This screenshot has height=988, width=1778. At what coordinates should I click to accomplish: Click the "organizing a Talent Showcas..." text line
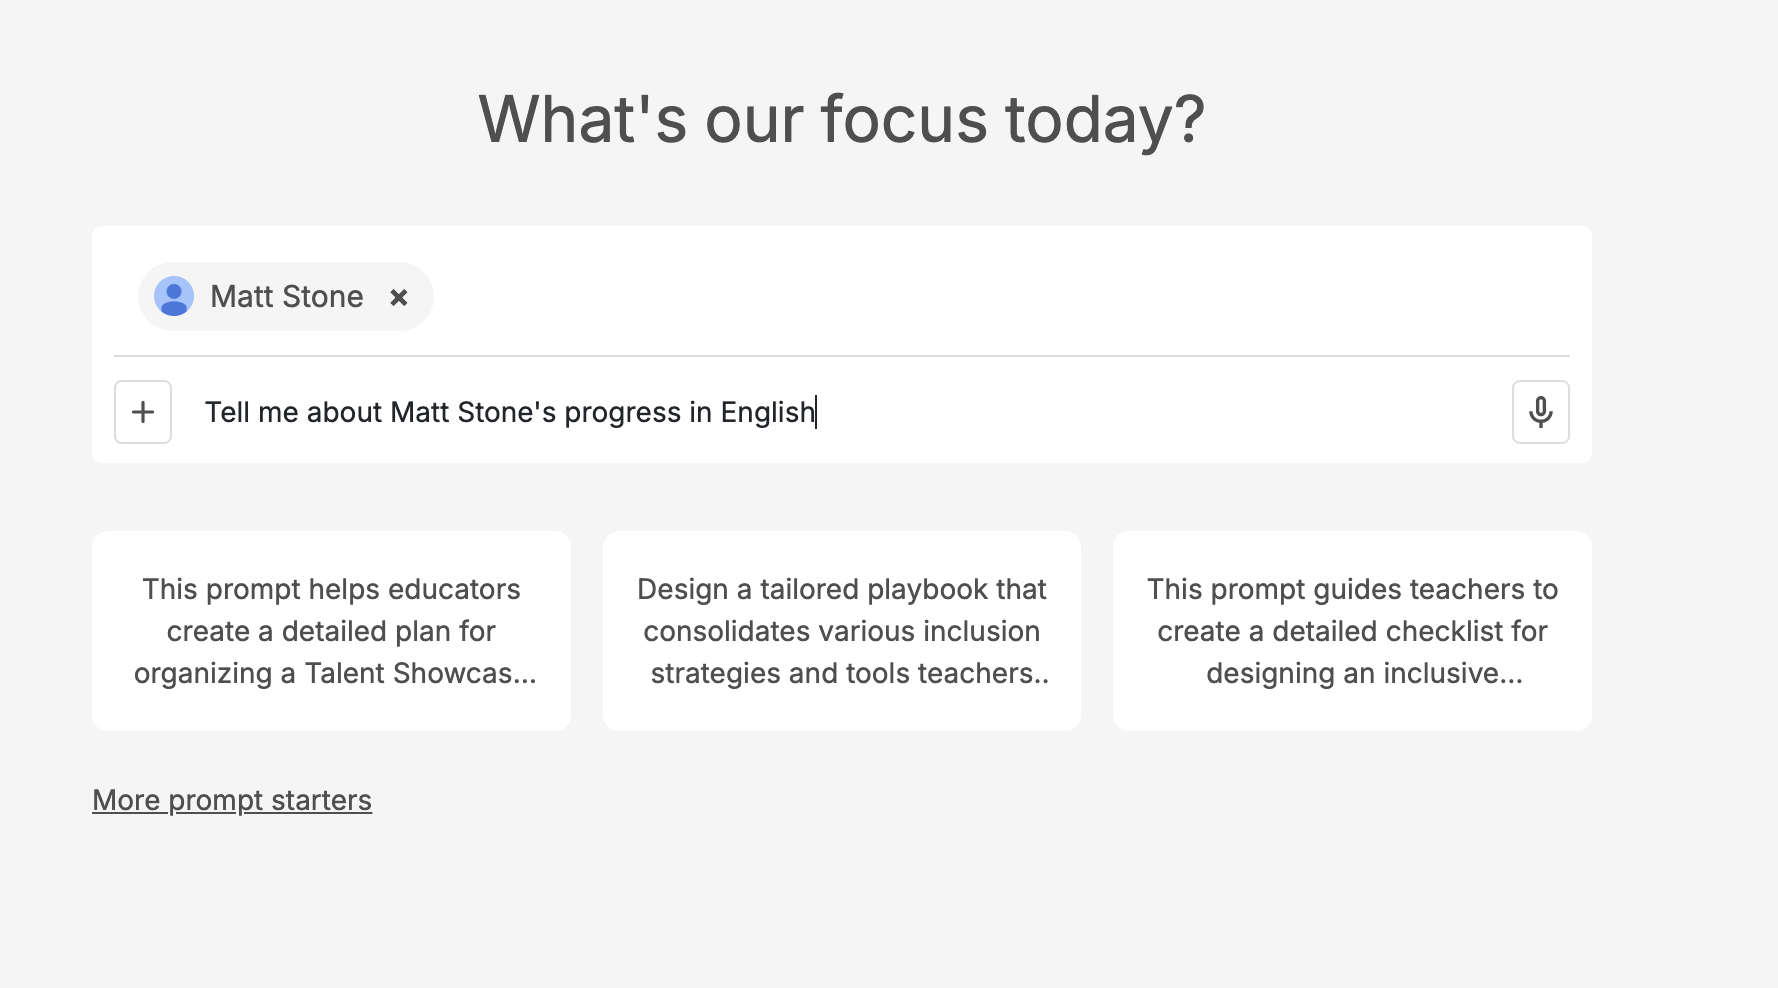(x=335, y=673)
